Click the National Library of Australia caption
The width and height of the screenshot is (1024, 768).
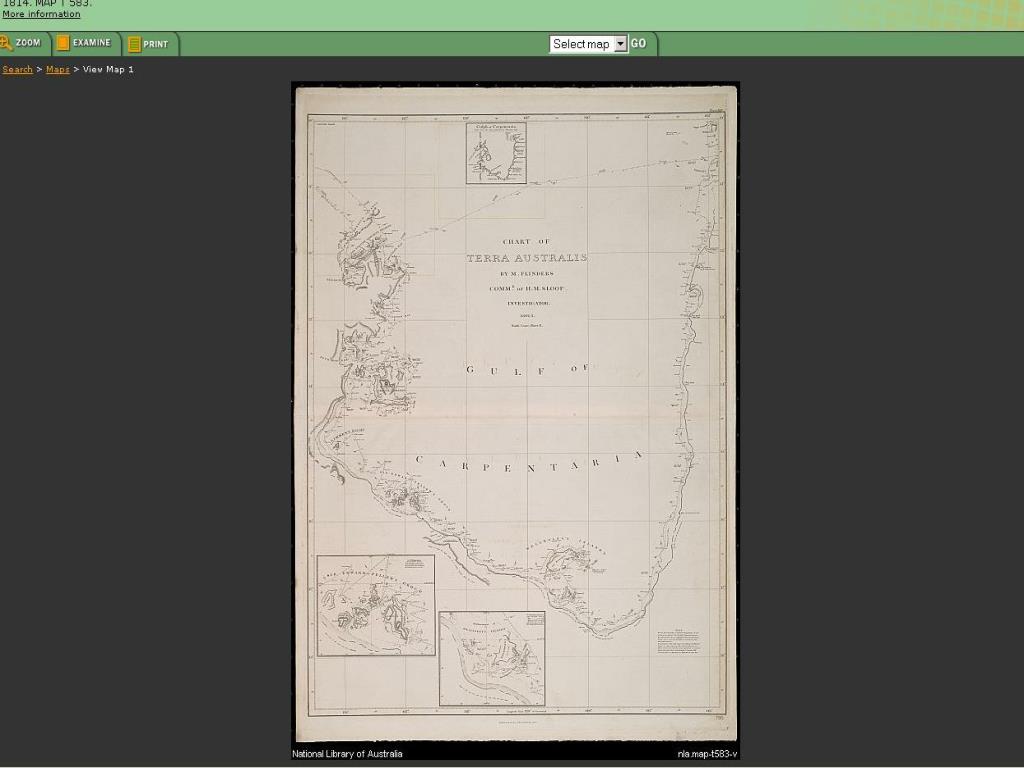click(347, 754)
